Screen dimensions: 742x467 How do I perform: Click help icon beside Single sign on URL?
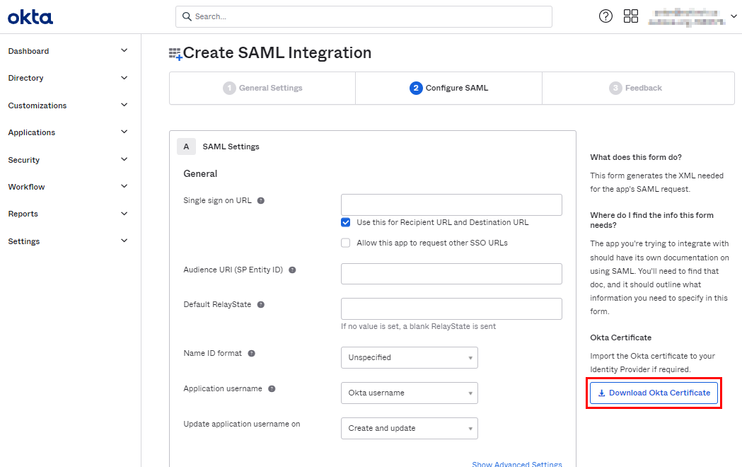click(261, 201)
